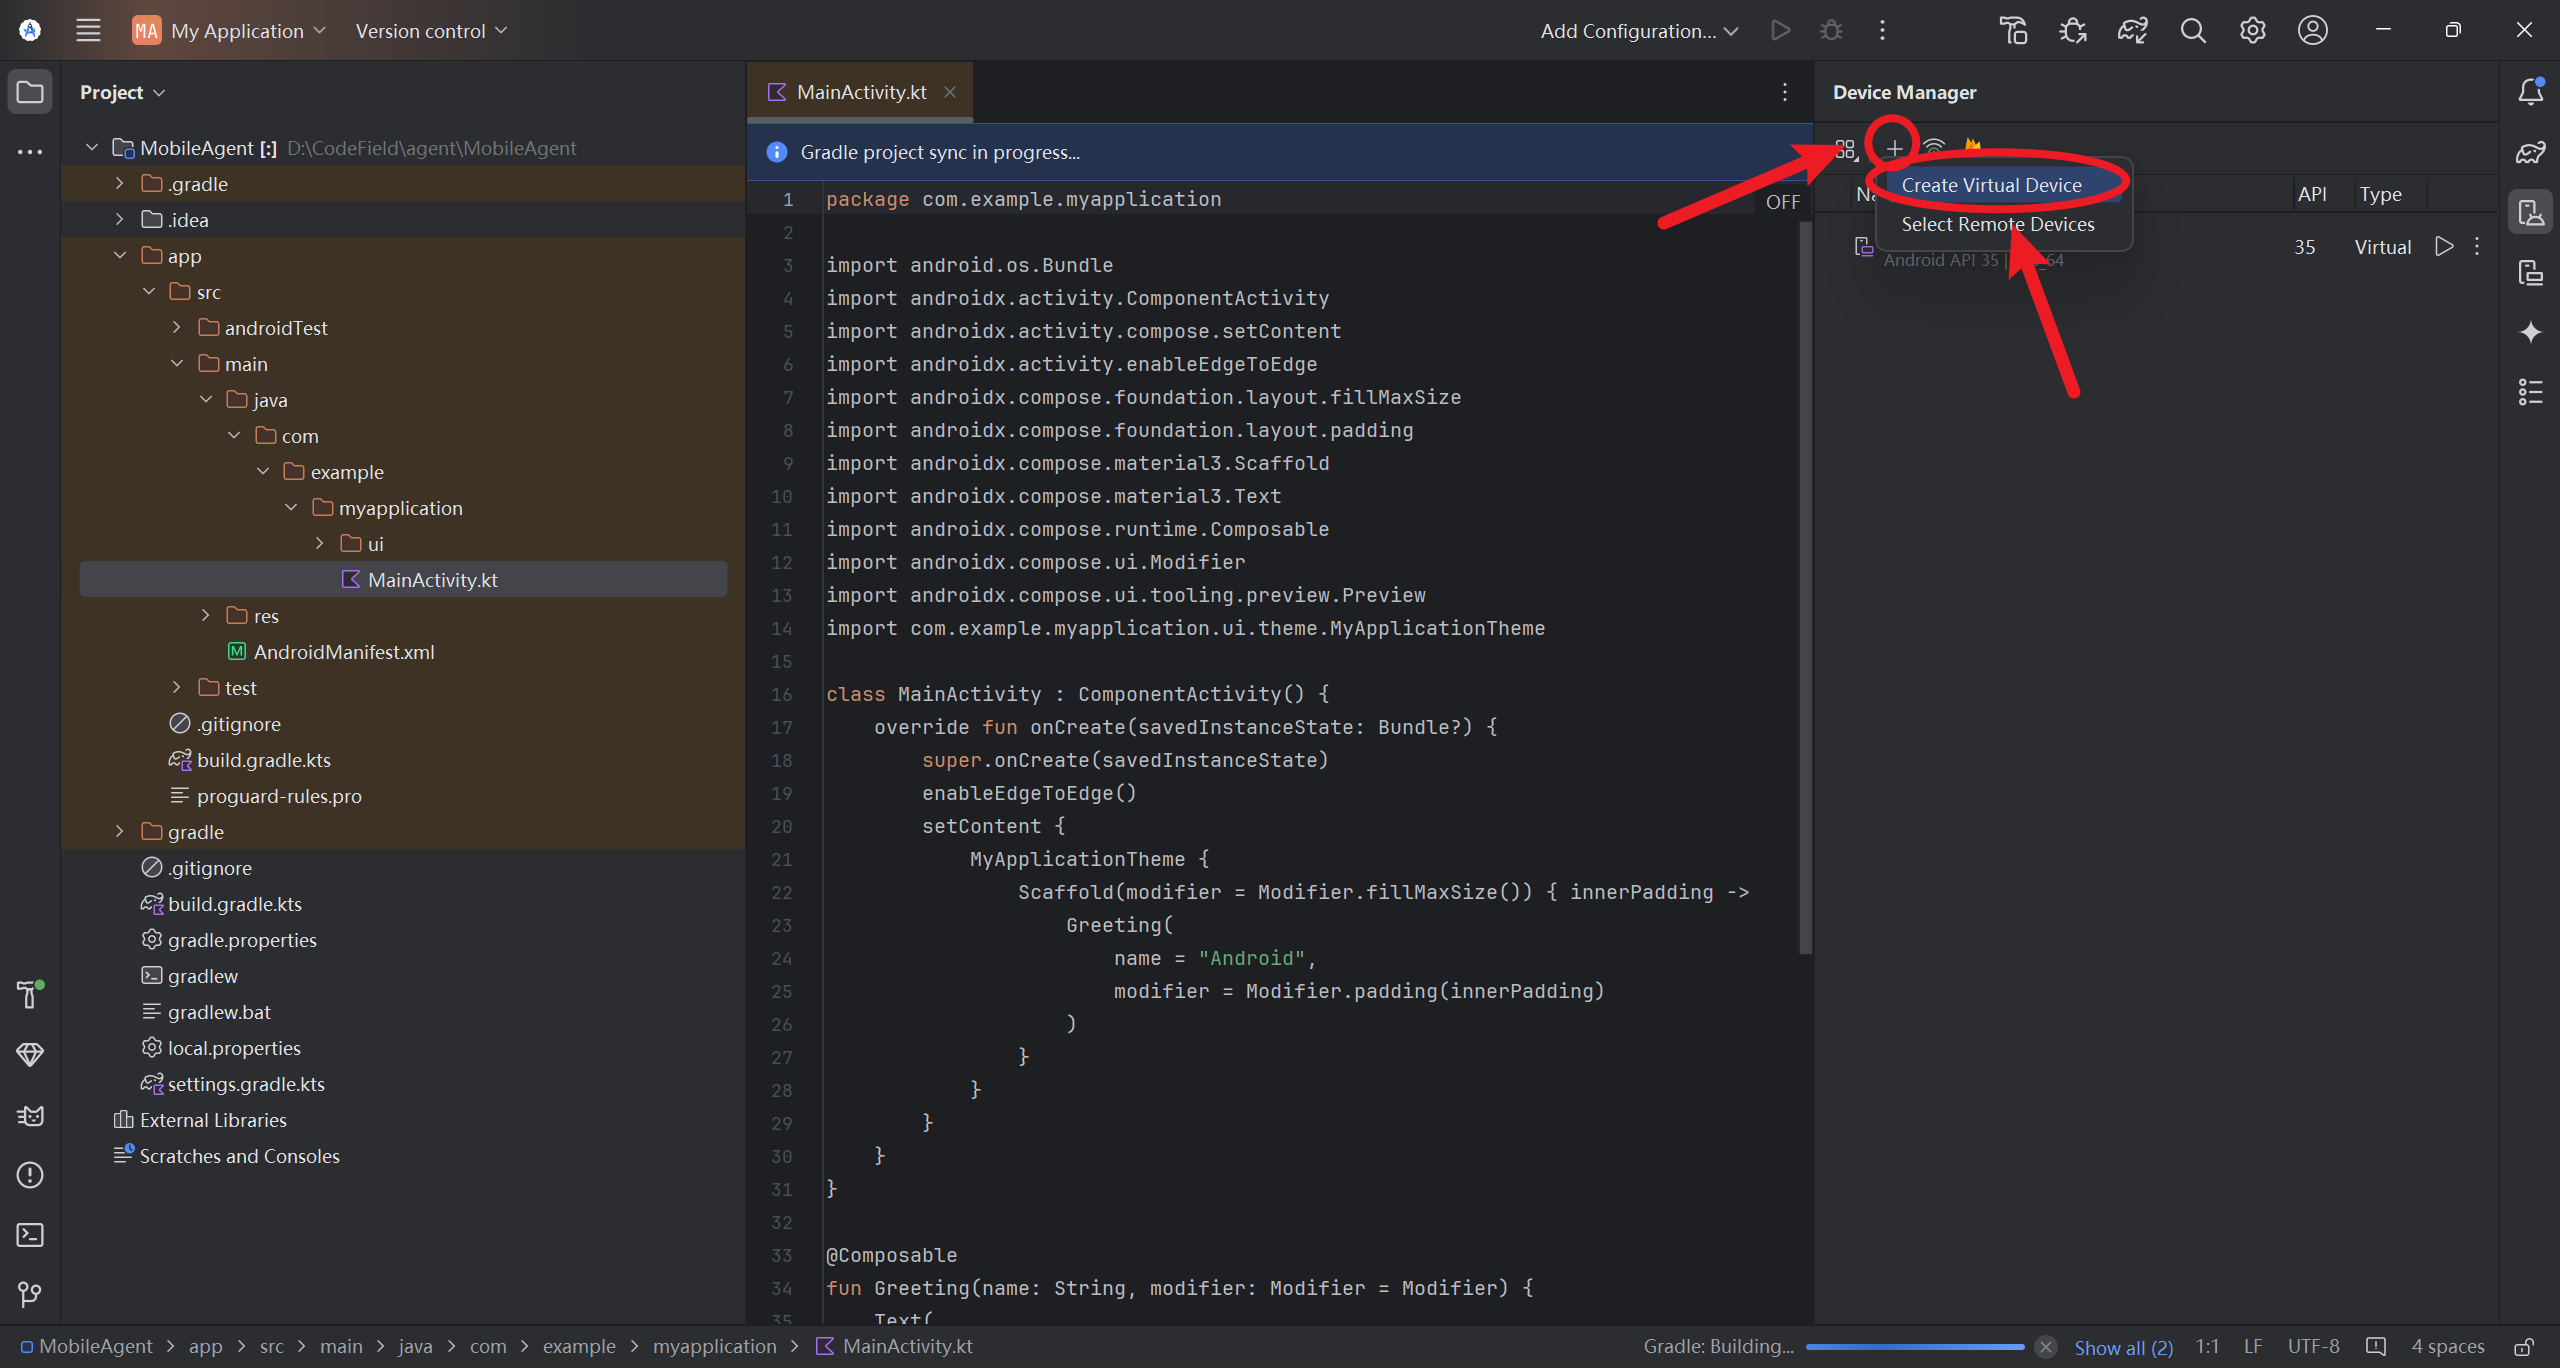2560x1368 pixels.
Task: Open the user account profile icon
Action: pyautogui.click(x=2313, y=30)
